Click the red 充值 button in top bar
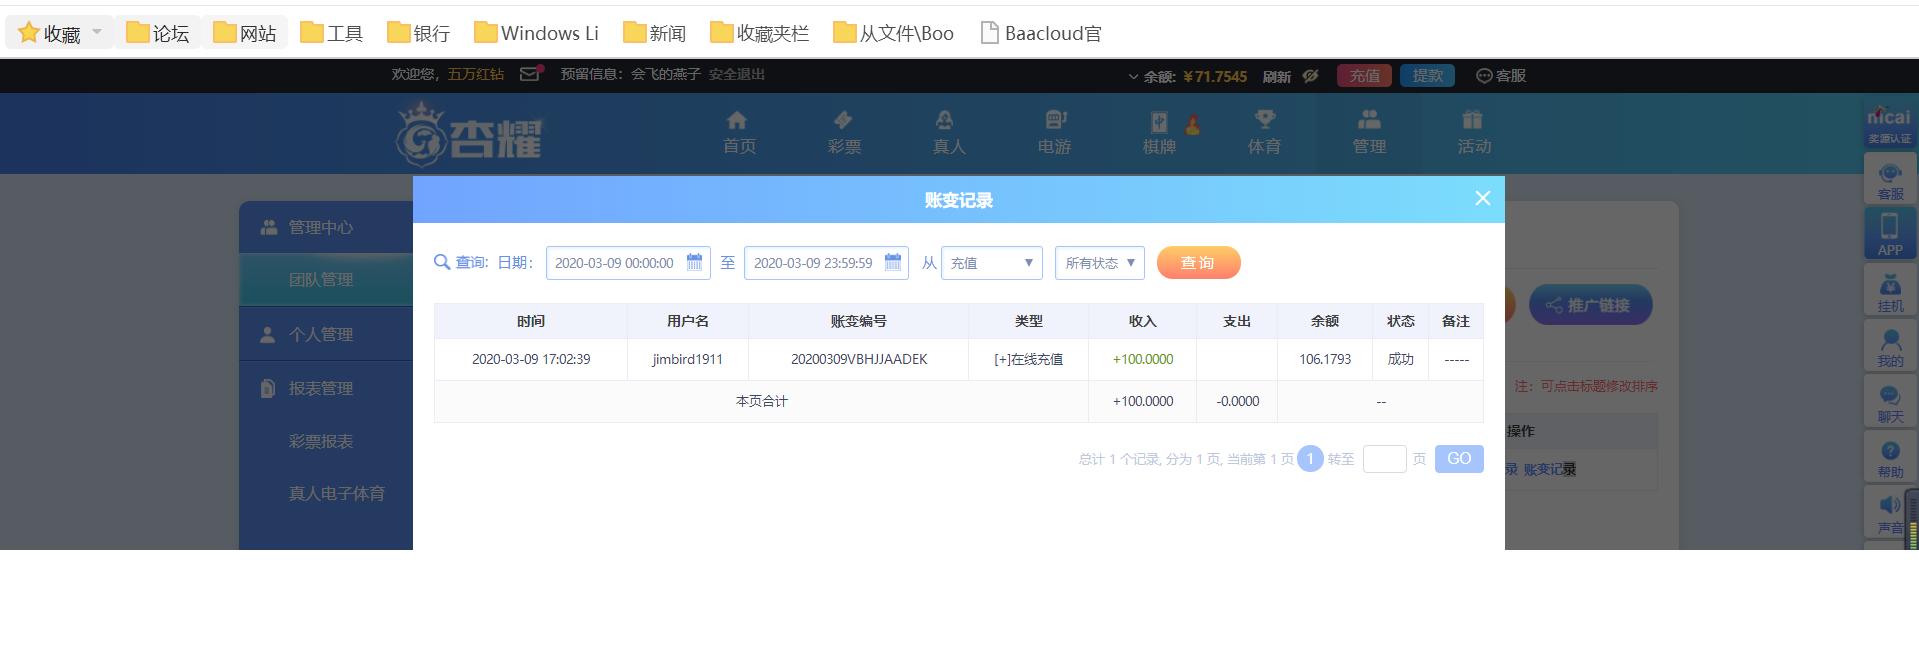 (x=1364, y=76)
